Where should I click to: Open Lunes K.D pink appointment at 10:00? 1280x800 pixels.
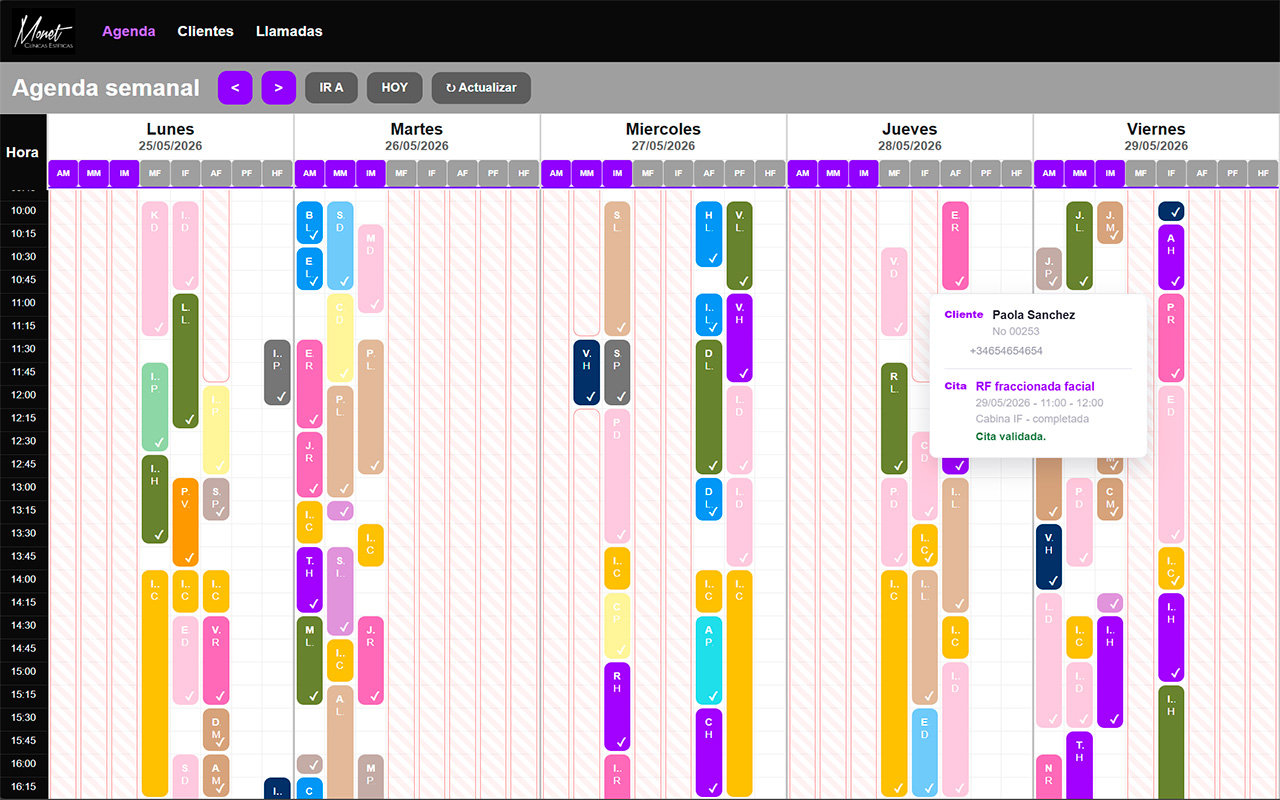(155, 269)
